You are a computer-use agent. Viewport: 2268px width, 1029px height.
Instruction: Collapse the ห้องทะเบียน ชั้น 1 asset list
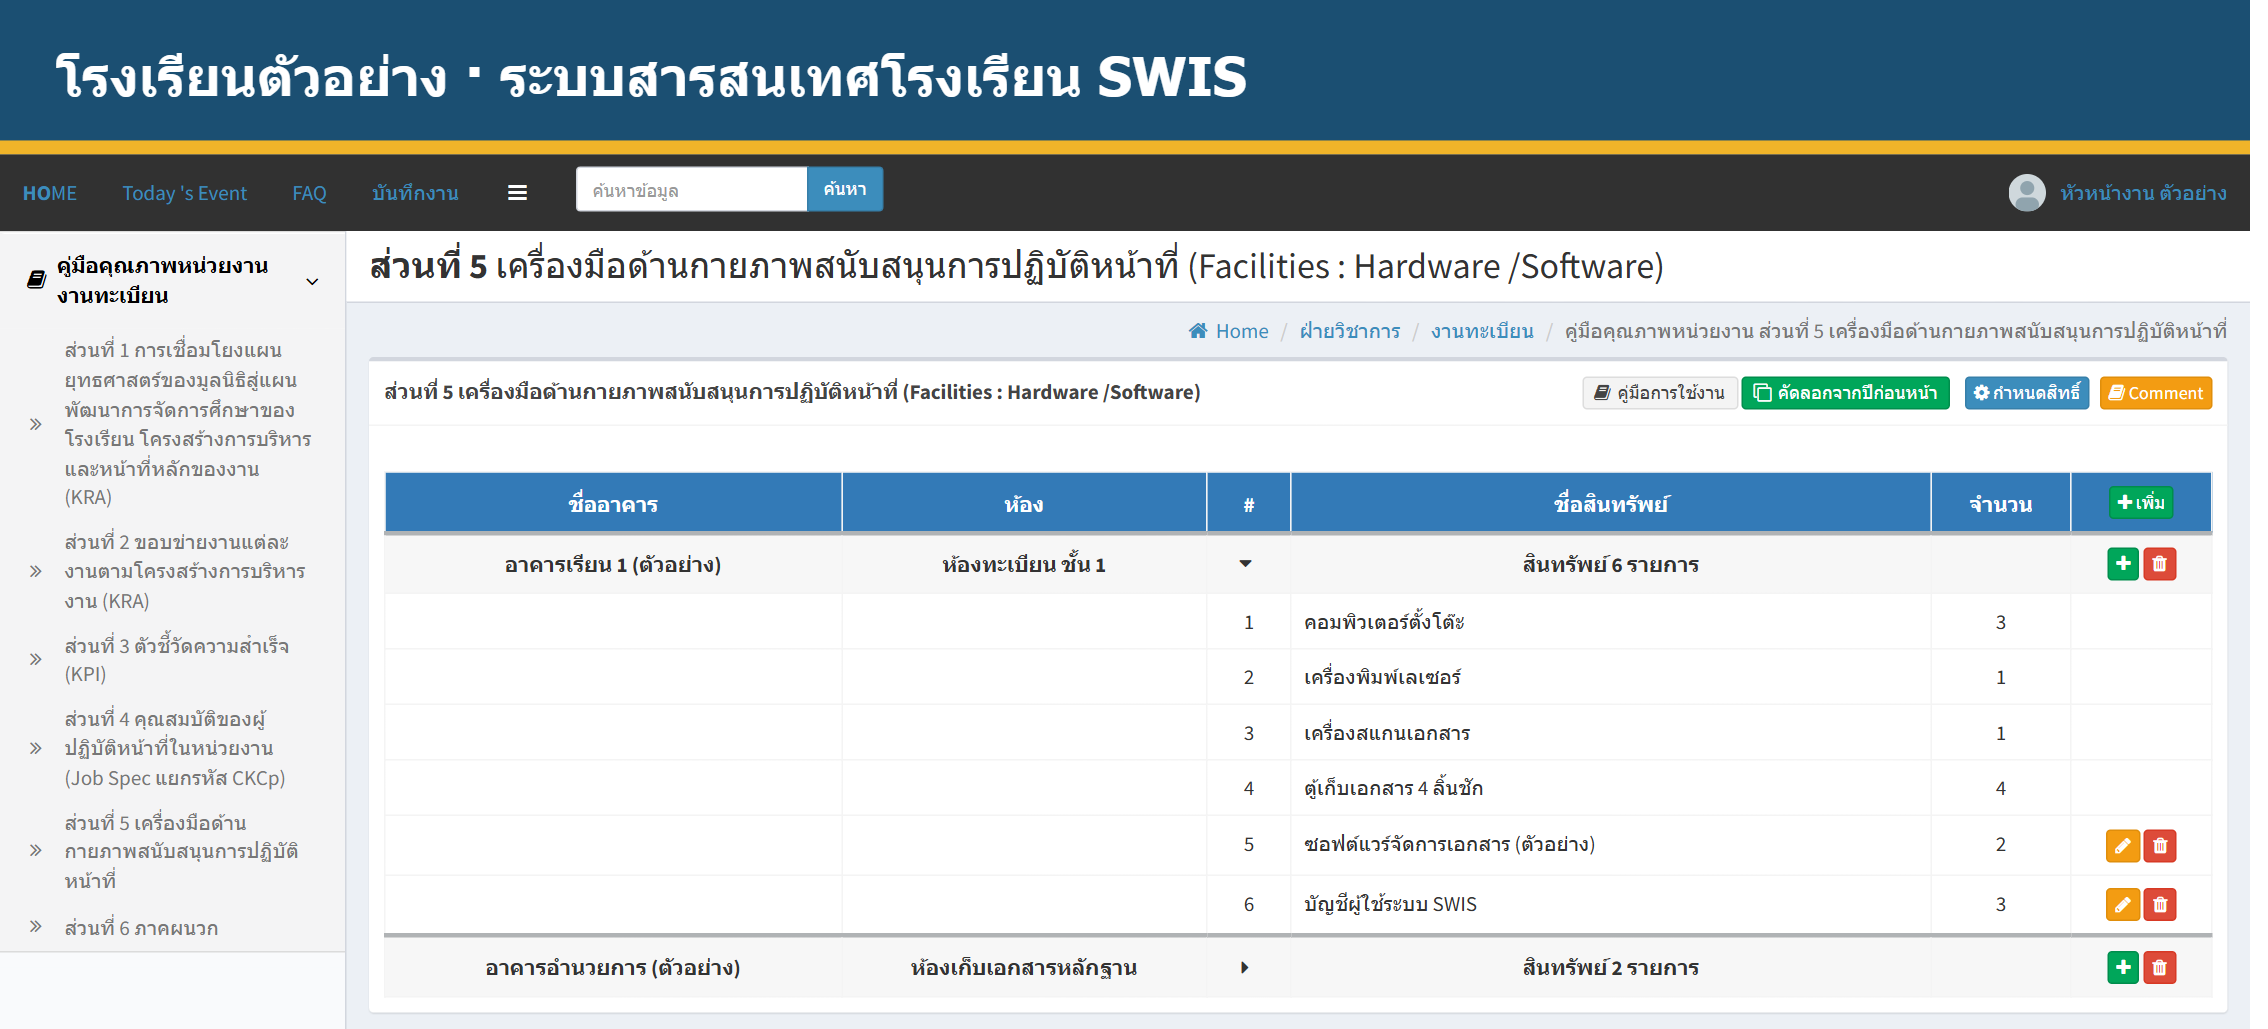click(1245, 564)
